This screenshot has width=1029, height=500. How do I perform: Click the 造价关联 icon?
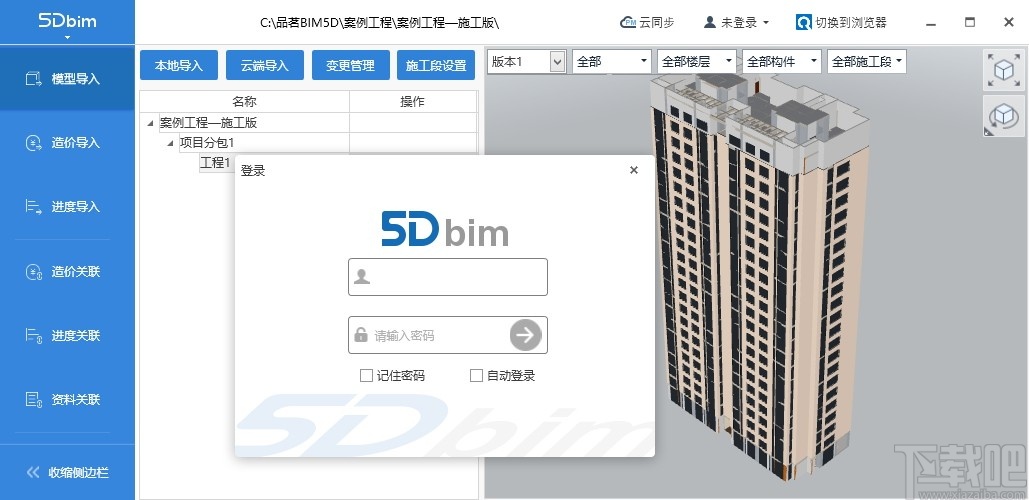pos(33,272)
